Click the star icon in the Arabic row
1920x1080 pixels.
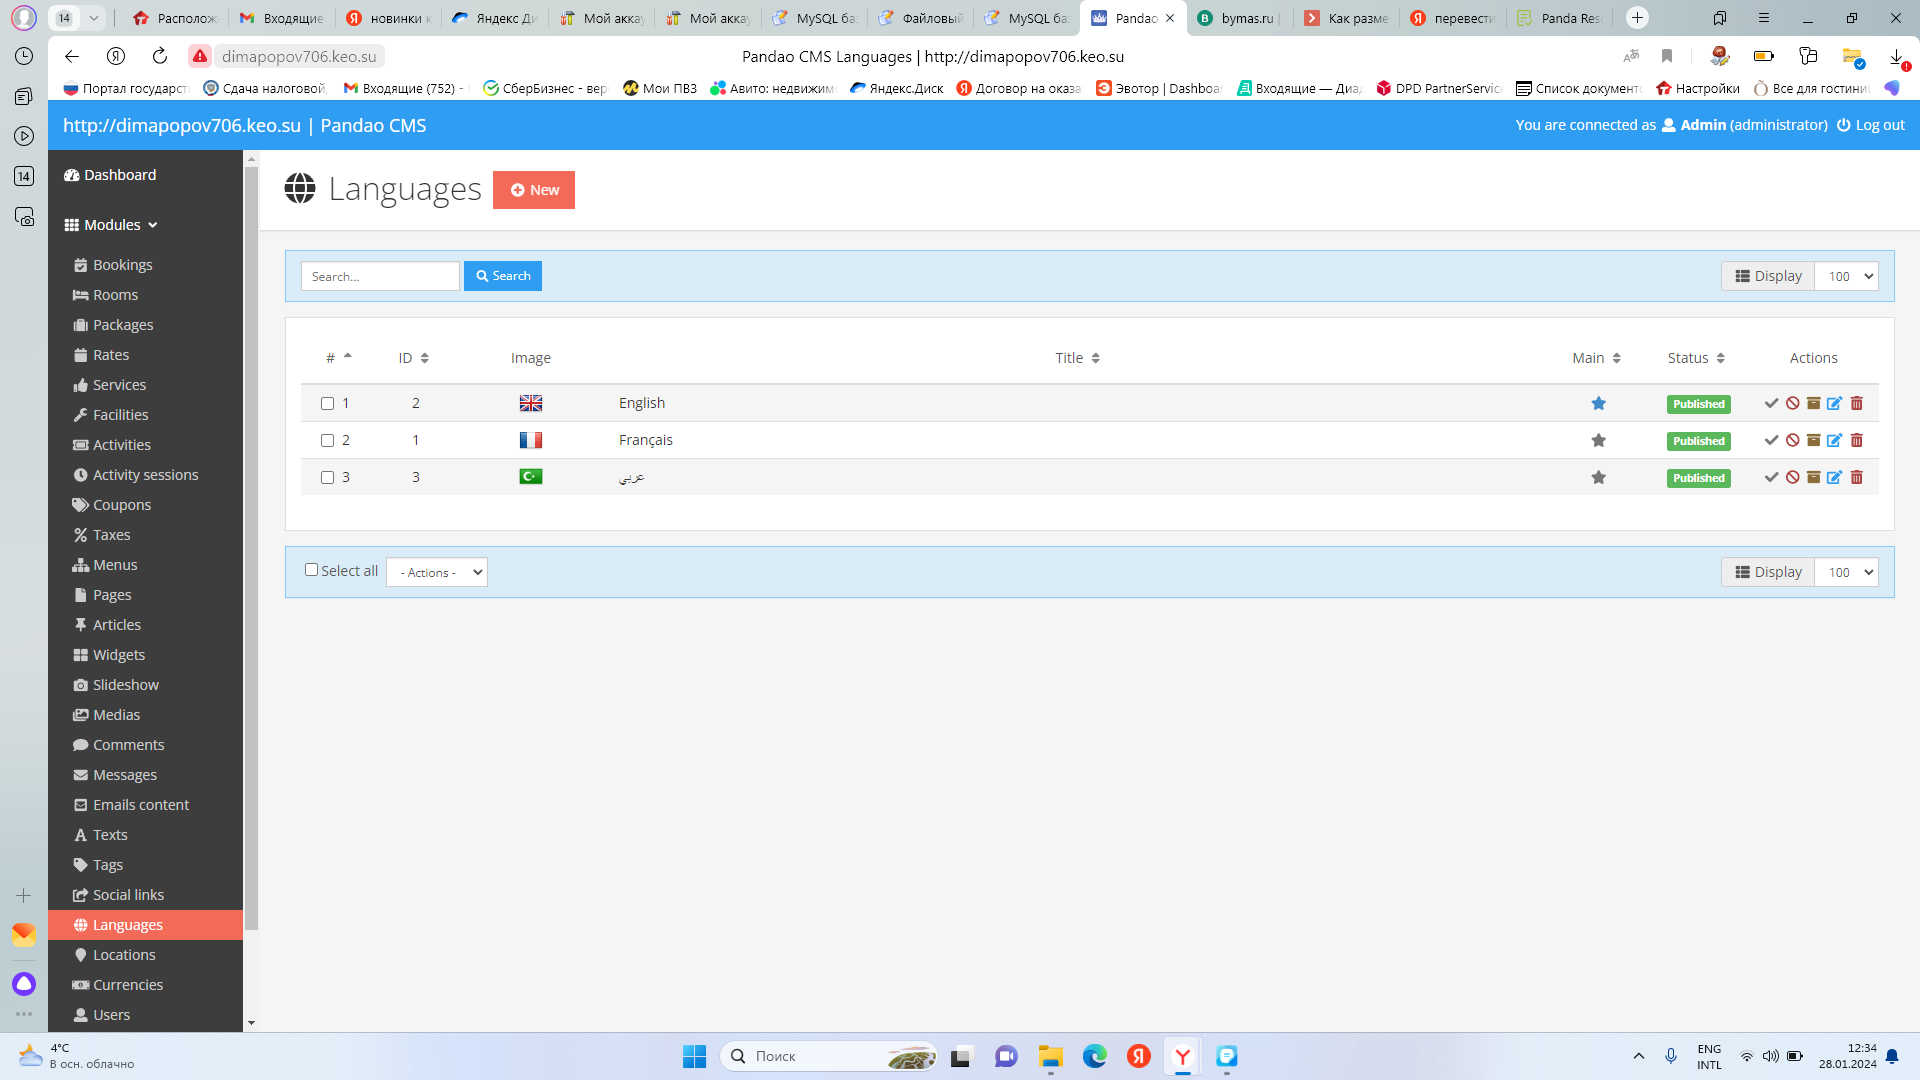(x=1598, y=478)
